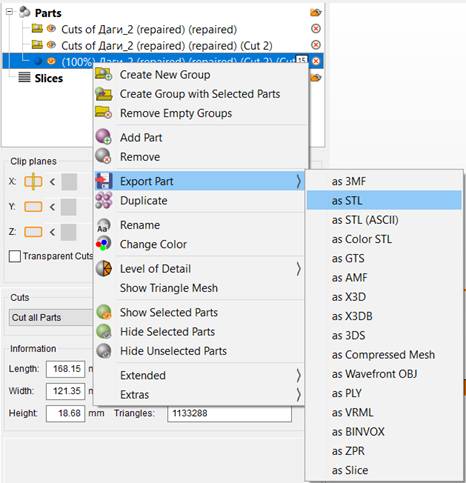The width and height of the screenshot is (466, 483).
Task: Export part as VRML
Action: click(384, 413)
